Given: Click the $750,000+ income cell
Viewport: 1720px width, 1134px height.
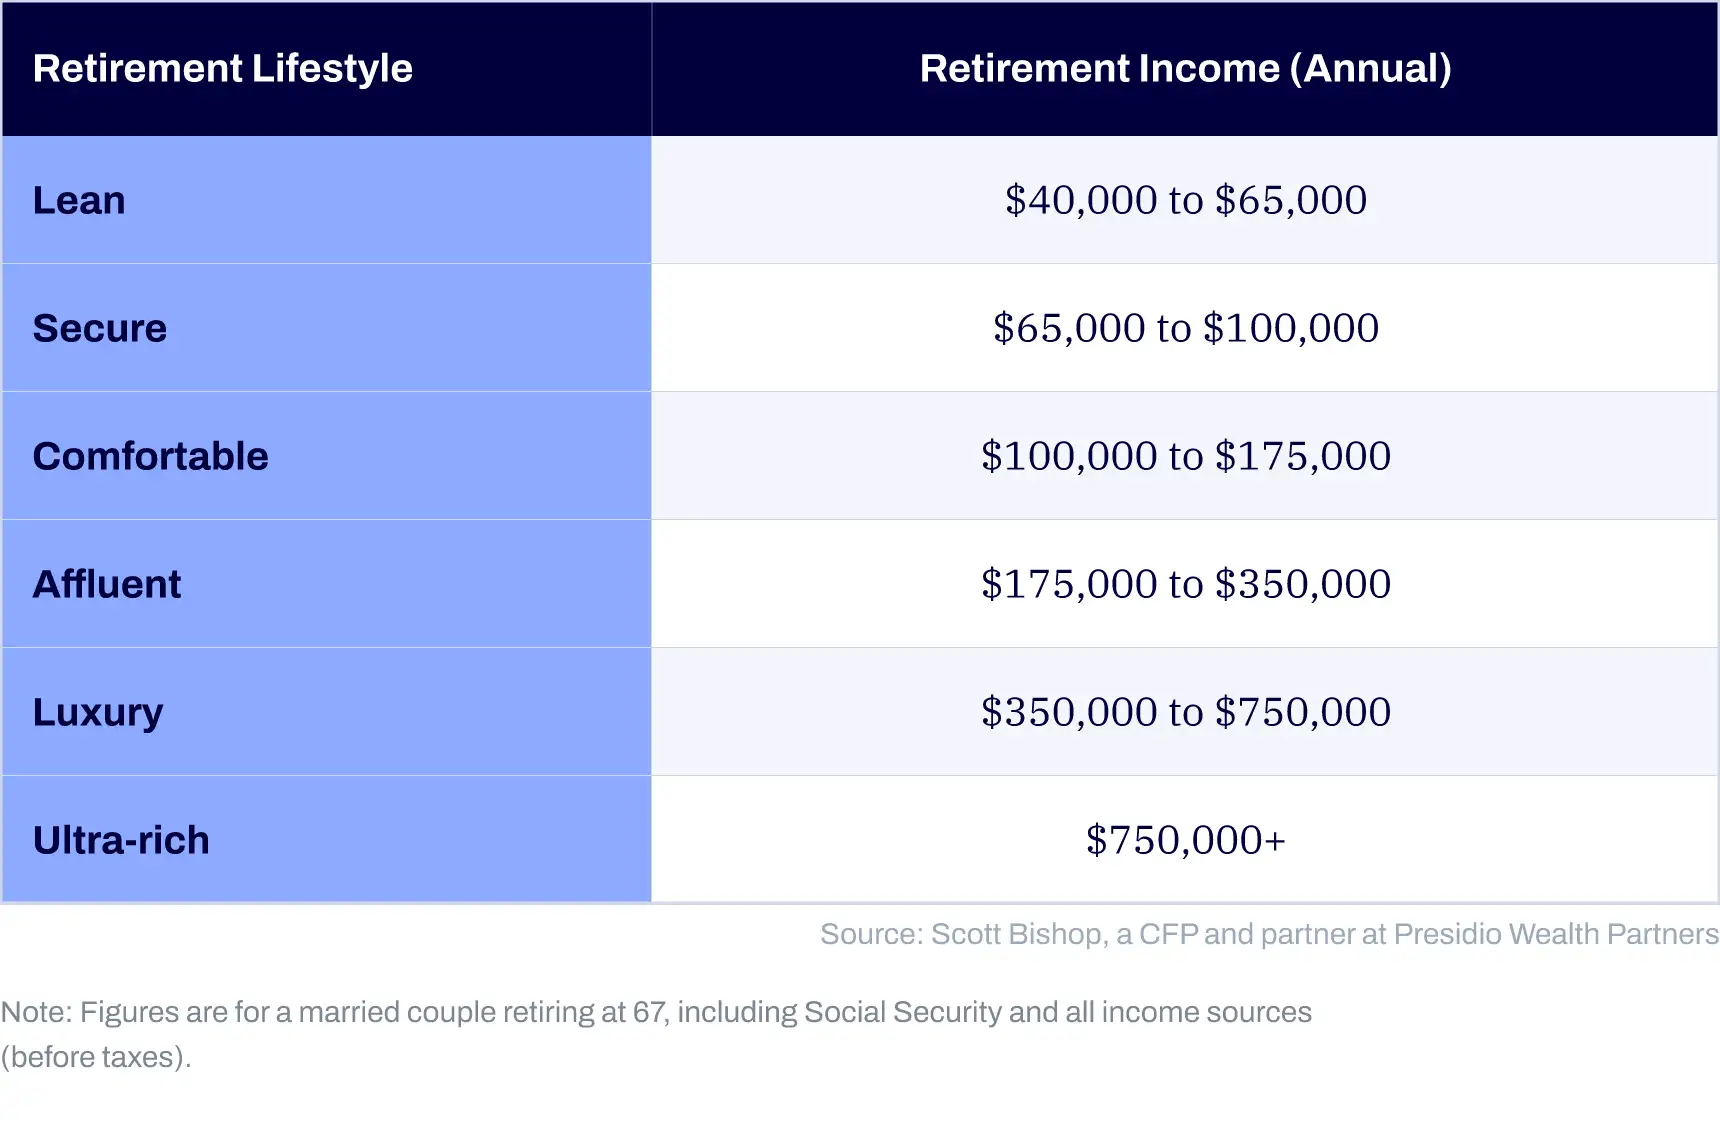Looking at the screenshot, I should point(1185,840).
